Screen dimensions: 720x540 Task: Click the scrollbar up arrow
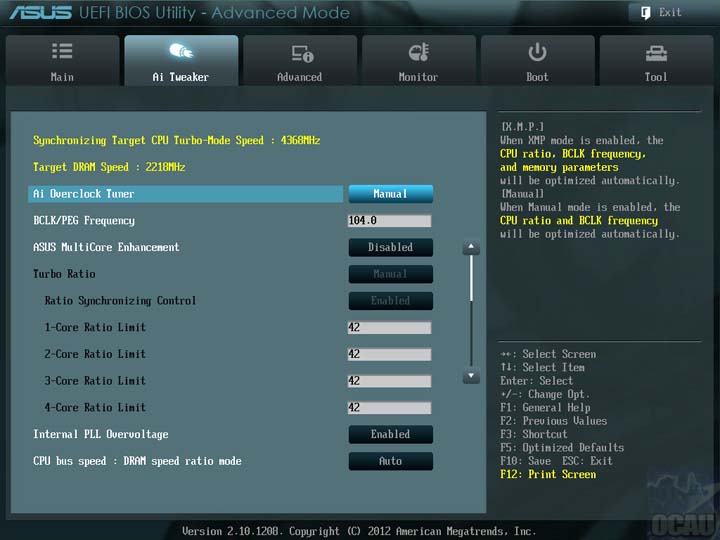tap(471, 247)
